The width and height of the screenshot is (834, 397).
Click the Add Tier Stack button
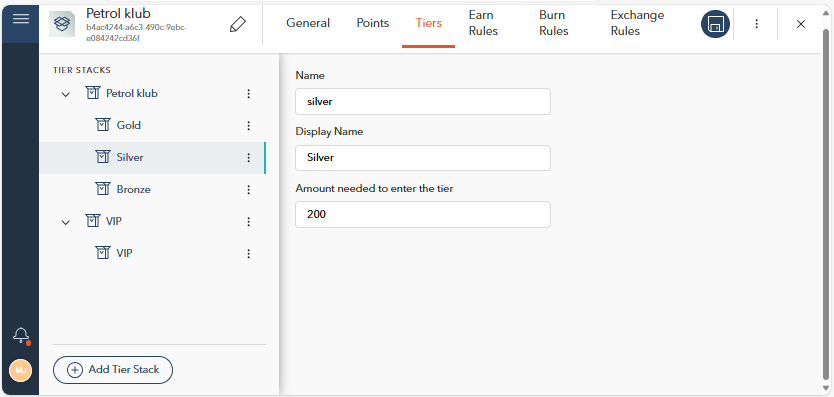point(113,370)
